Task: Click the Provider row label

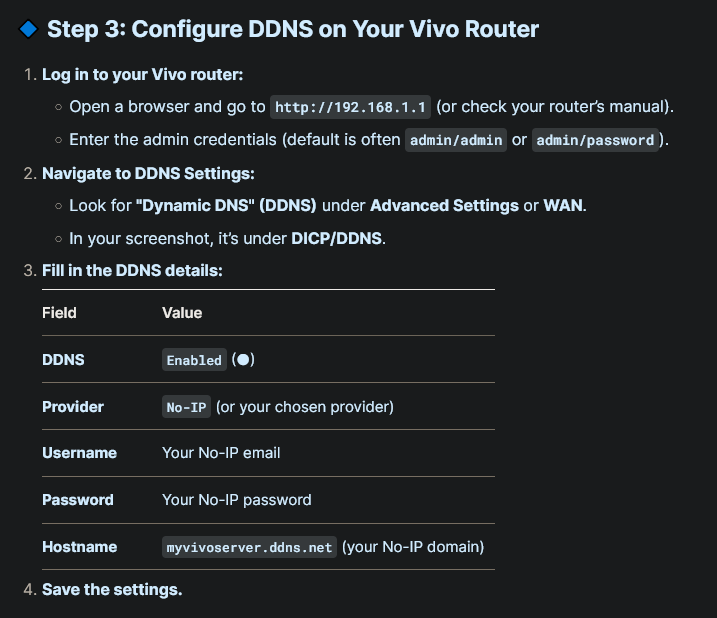Action: tap(72, 407)
